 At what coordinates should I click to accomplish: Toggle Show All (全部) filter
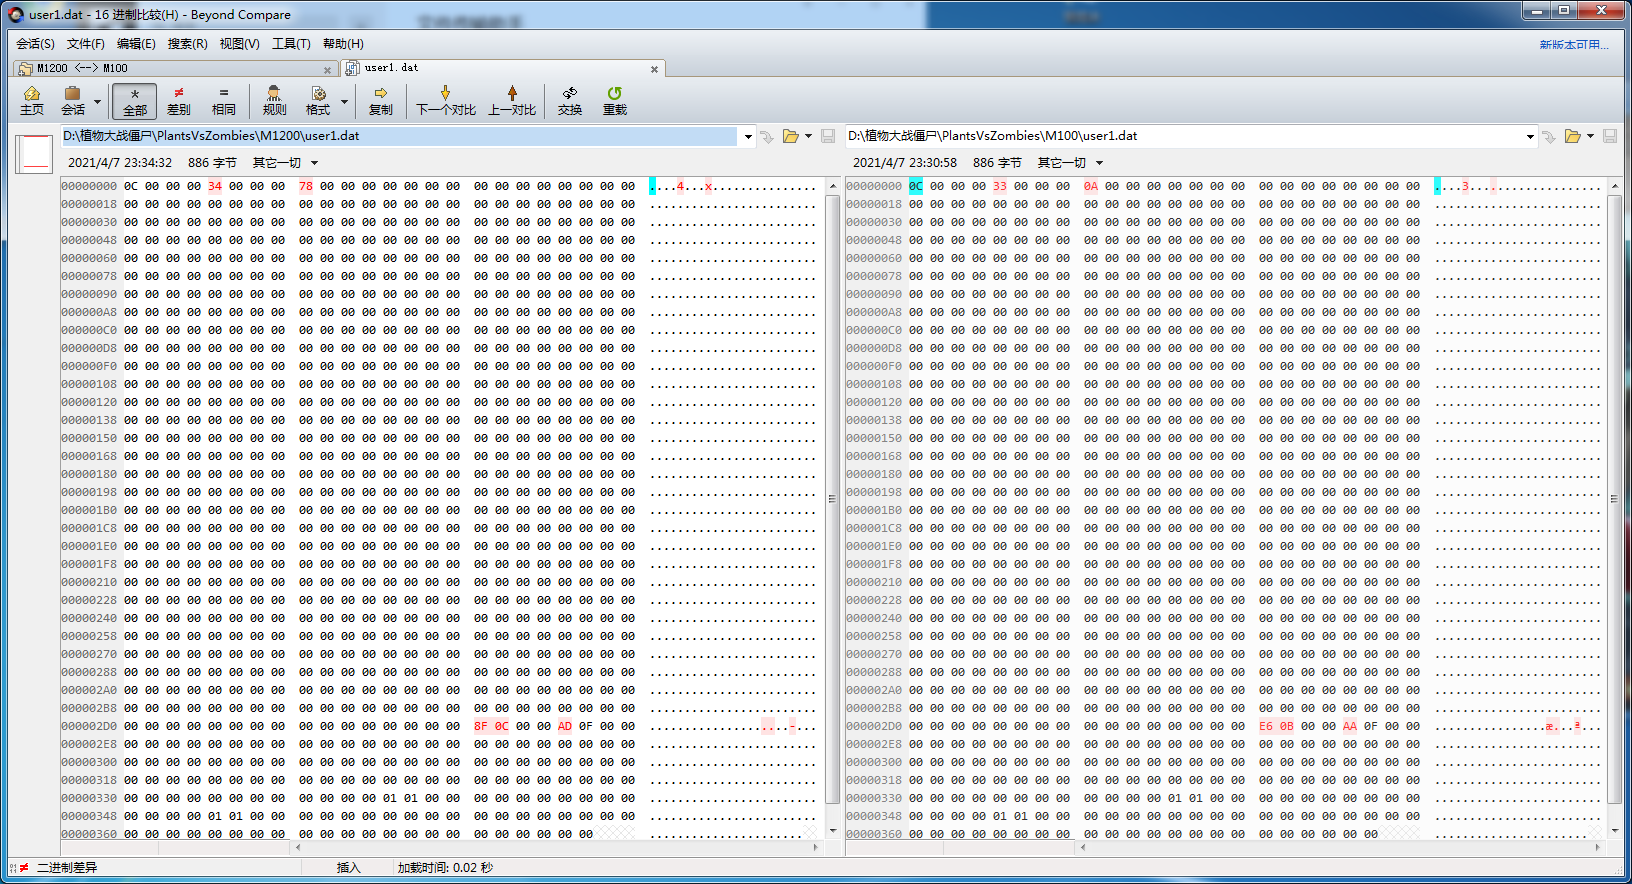click(x=134, y=101)
